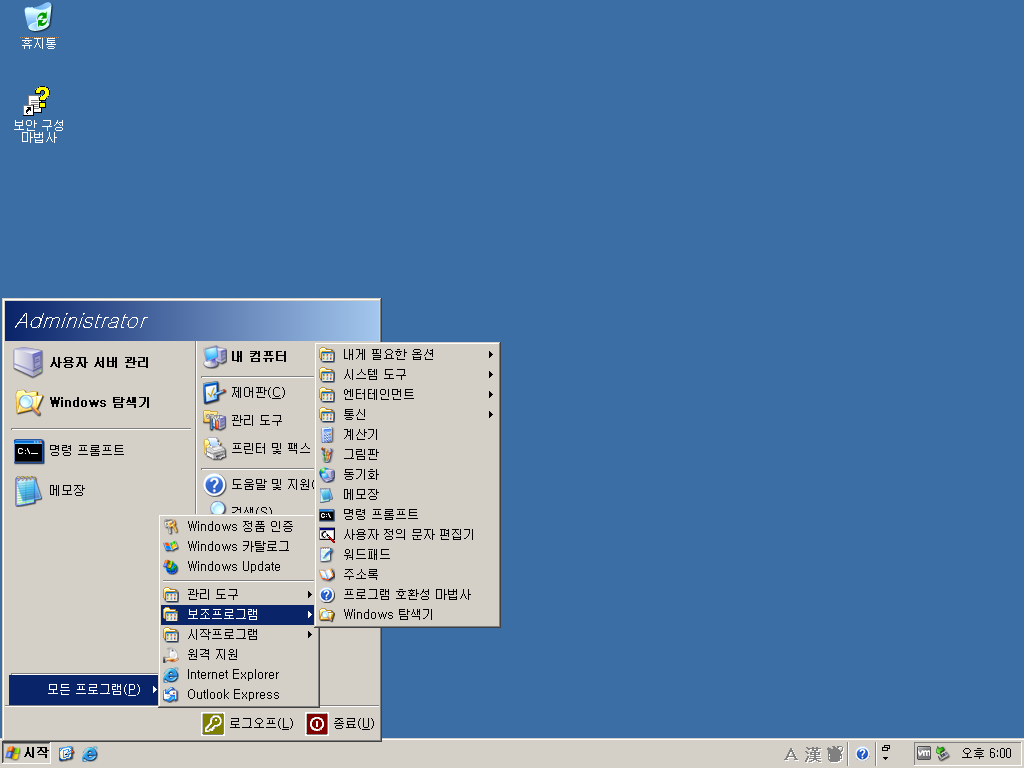This screenshot has width=1024, height=768.
Task: Open Windows 카탈로그 icon
Action: [171, 547]
